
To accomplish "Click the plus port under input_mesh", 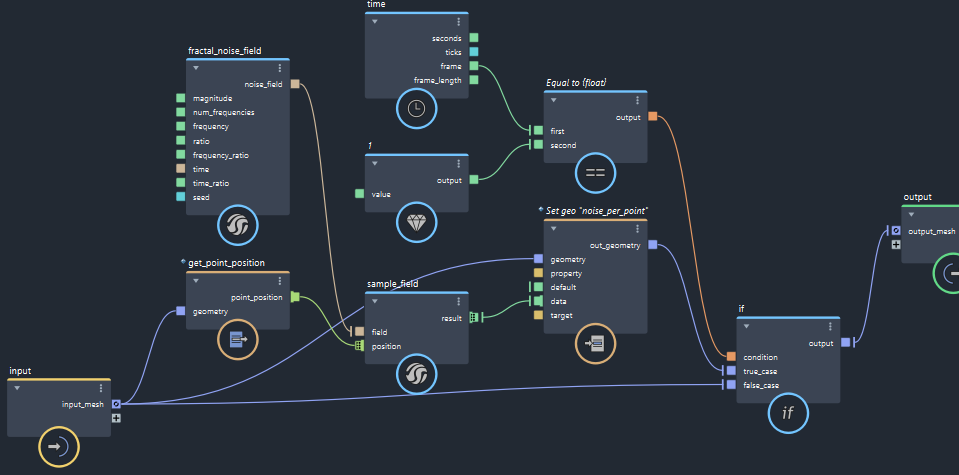I will coord(116,418).
